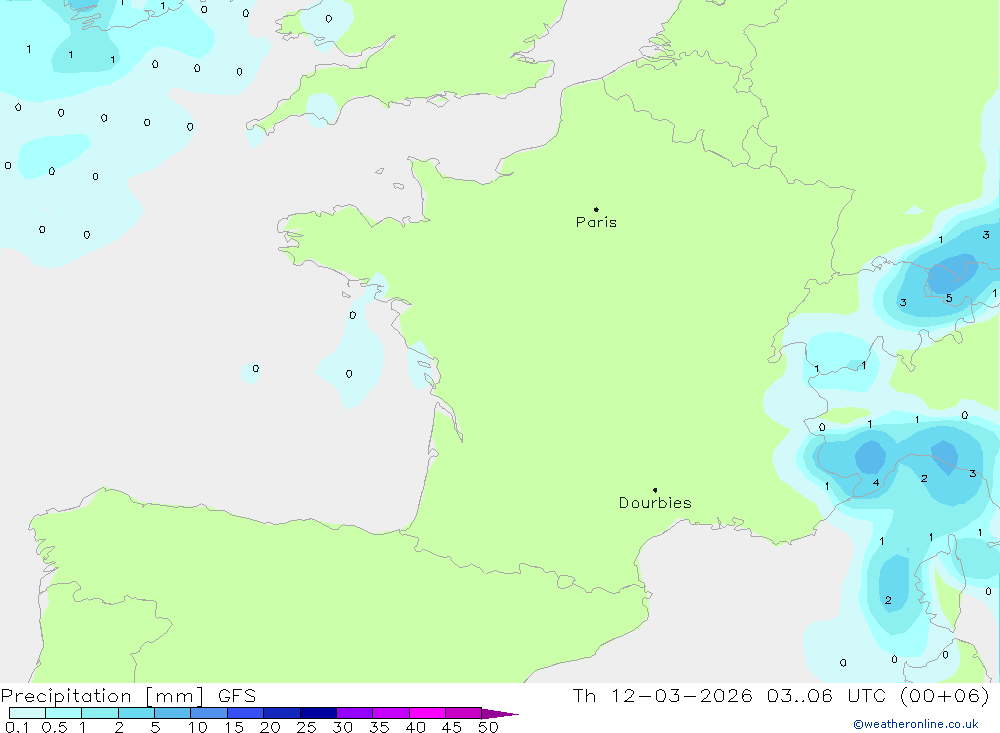The width and height of the screenshot is (1000, 733).
Task: Select the 30–35 mm legend swatch
Action: (355, 713)
